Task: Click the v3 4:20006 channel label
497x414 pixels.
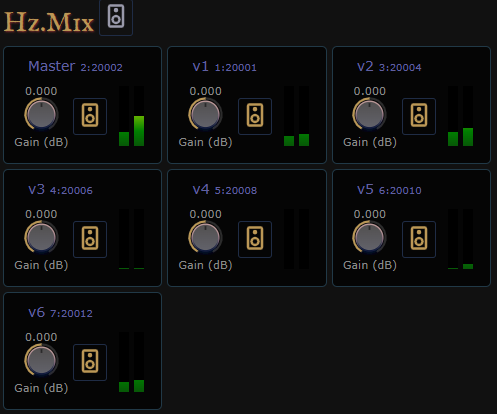Action: point(60,190)
